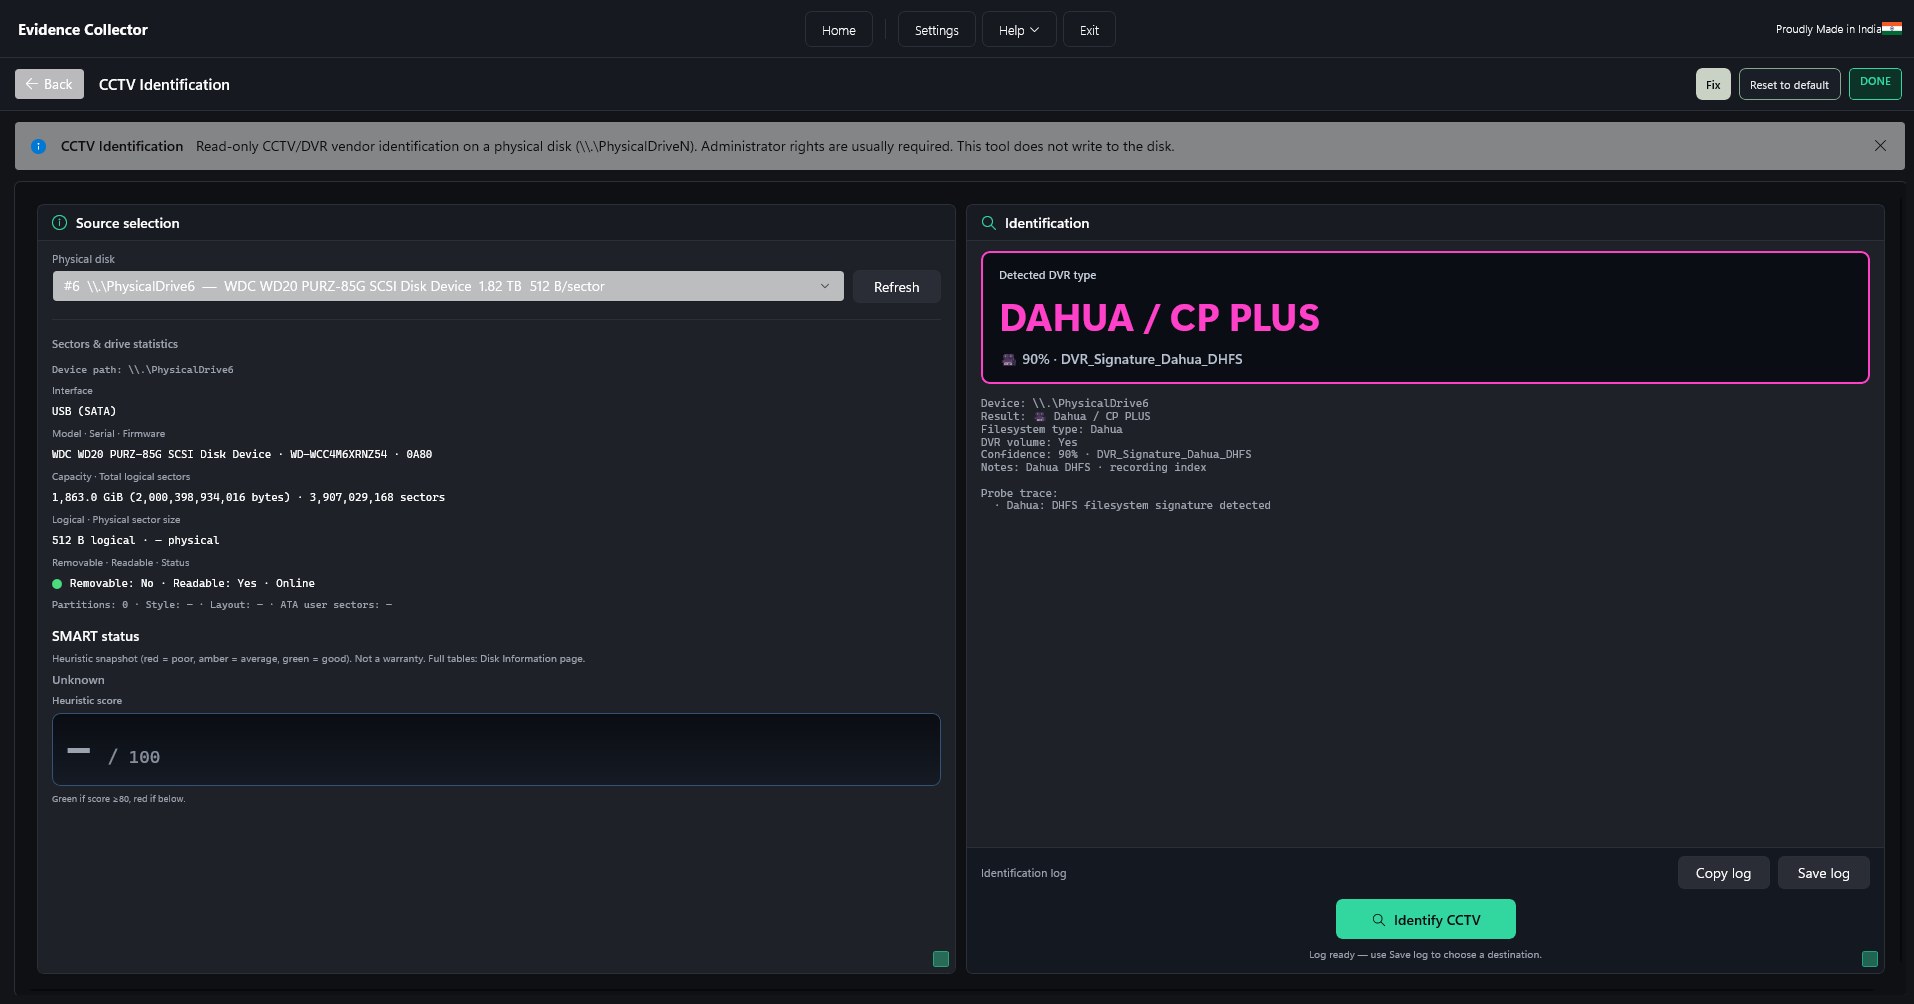Click the DVR signature icon beside 90%
1914x1004 pixels.
(1008, 359)
